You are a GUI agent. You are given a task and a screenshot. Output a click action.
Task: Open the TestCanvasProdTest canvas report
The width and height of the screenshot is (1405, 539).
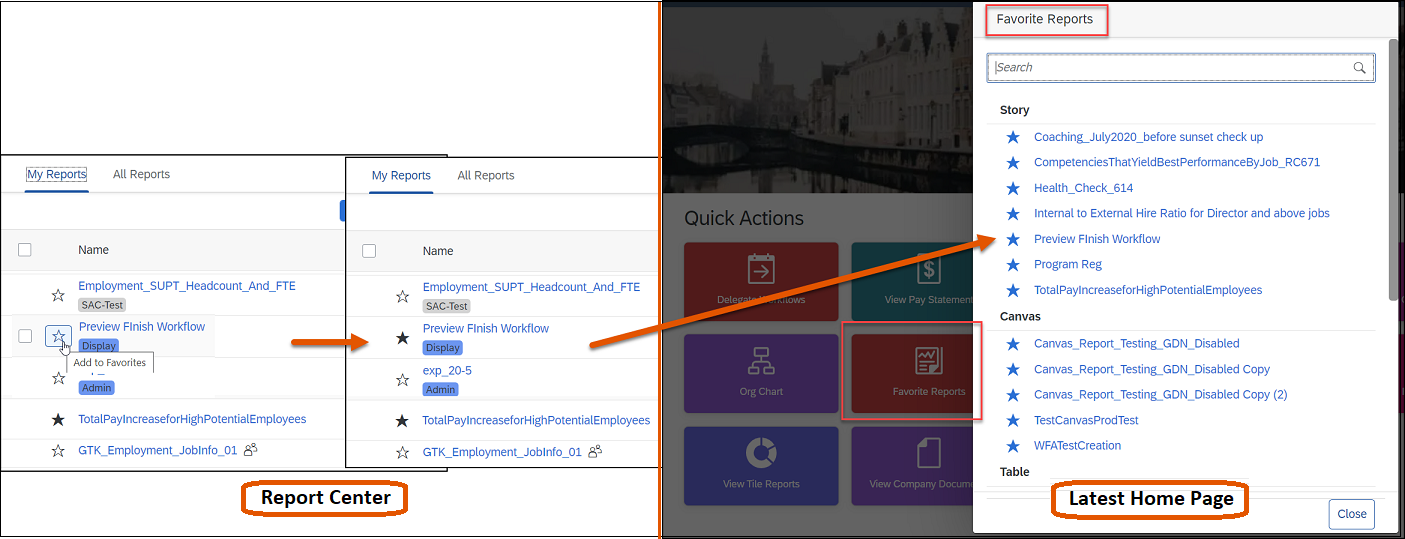click(x=1085, y=420)
